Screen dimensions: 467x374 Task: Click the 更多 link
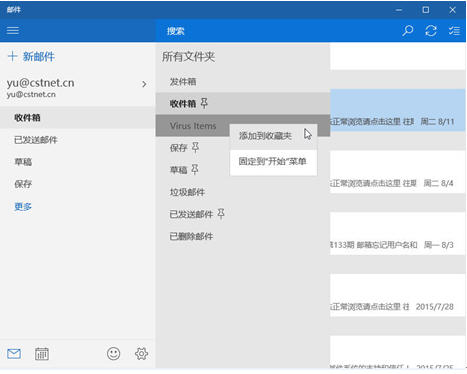pyautogui.click(x=23, y=207)
